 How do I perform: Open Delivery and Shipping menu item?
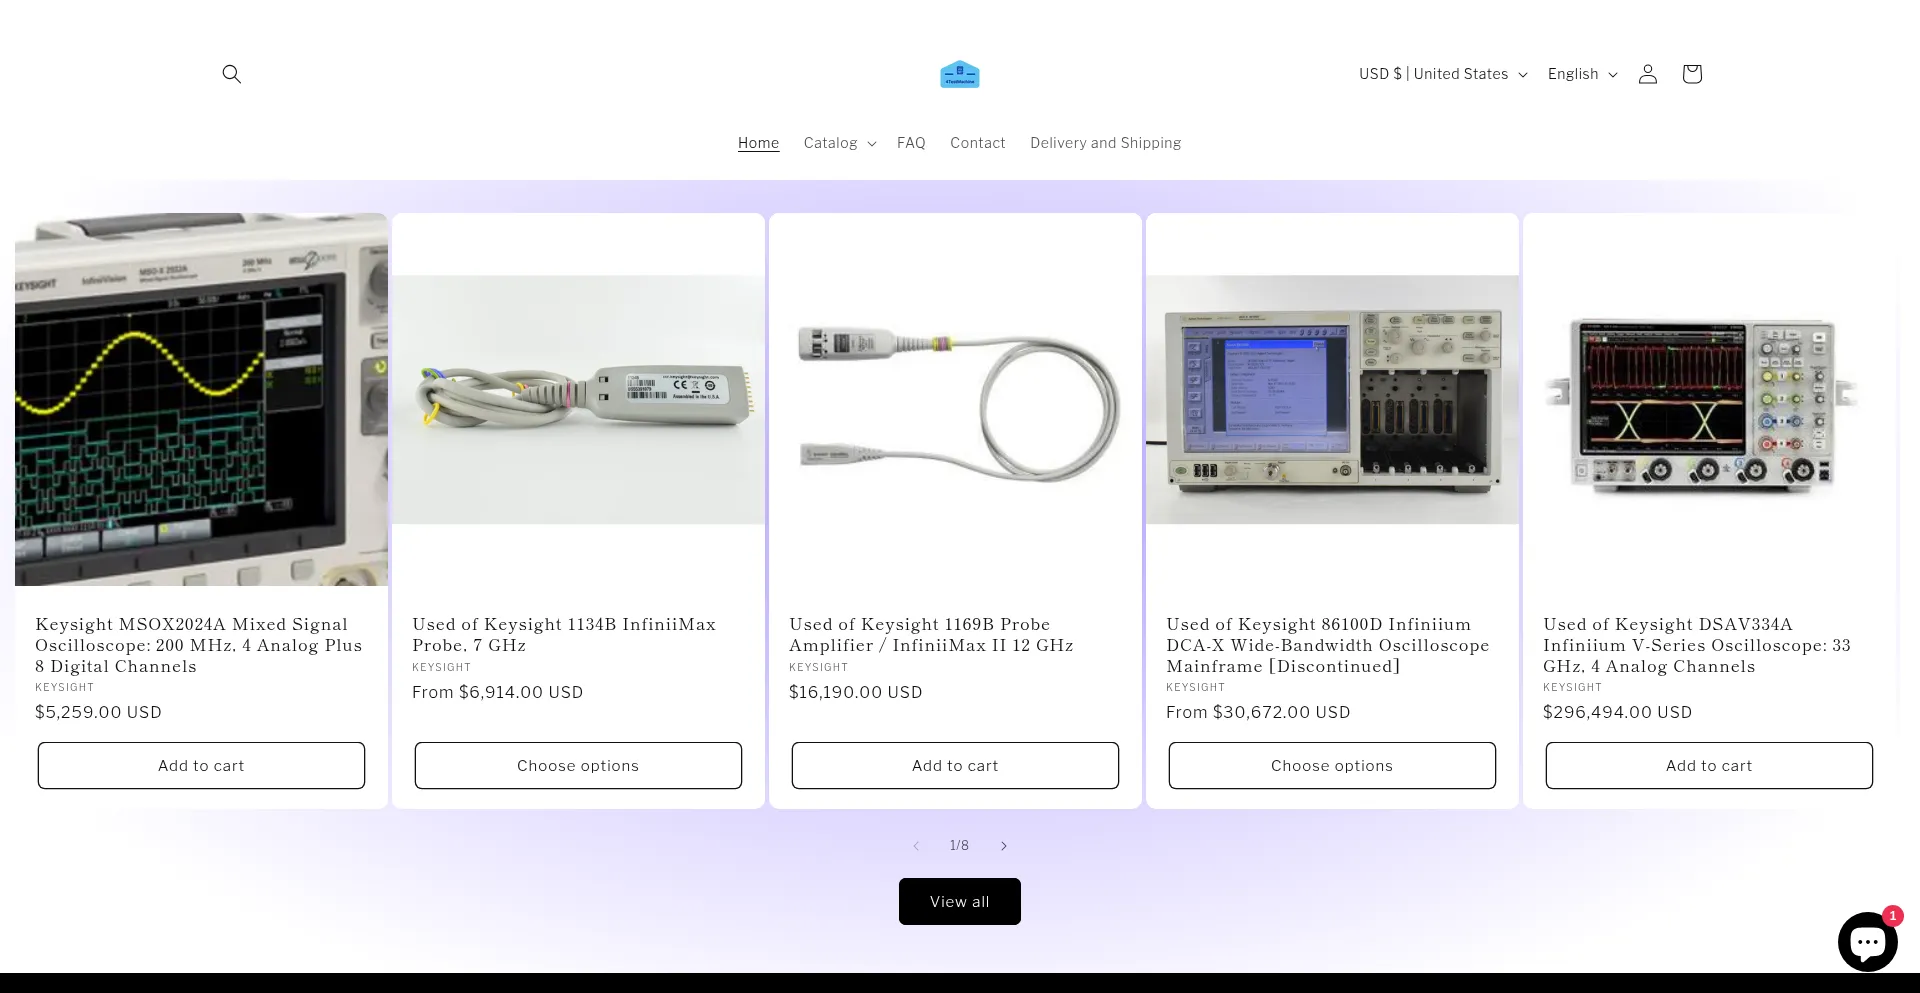coord(1105,143)
